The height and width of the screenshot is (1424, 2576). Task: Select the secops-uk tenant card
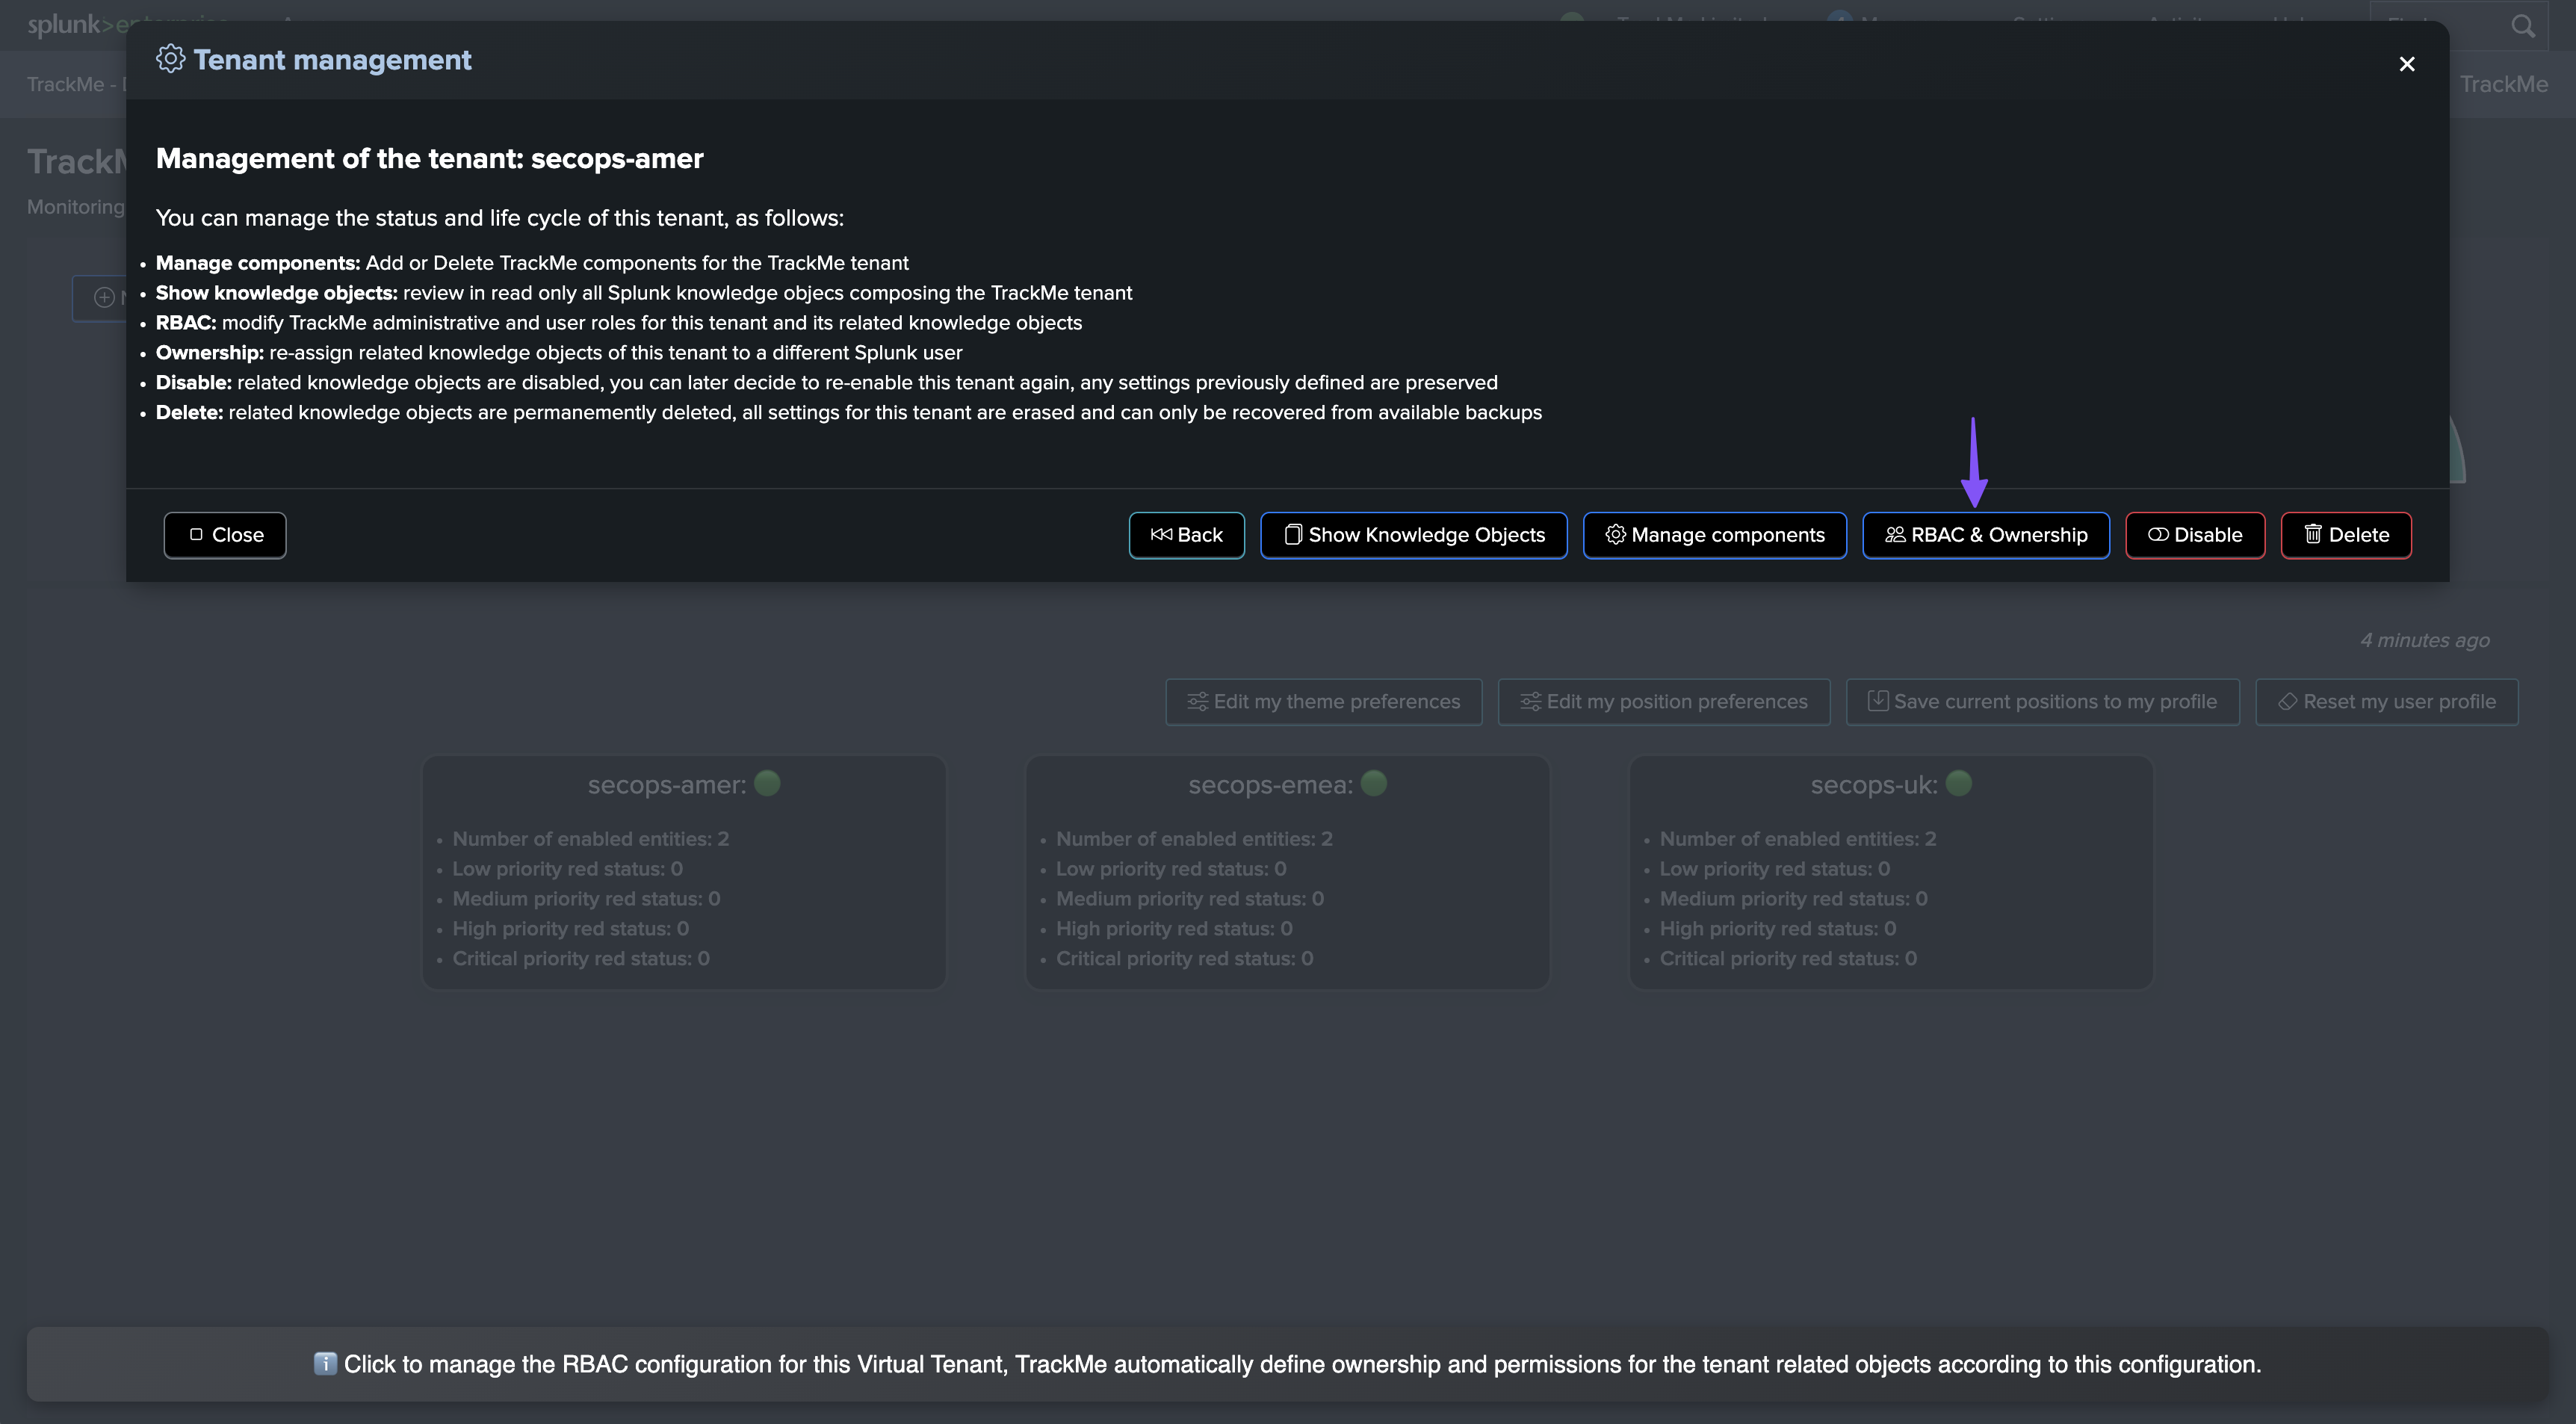(x=1890, y=872)
